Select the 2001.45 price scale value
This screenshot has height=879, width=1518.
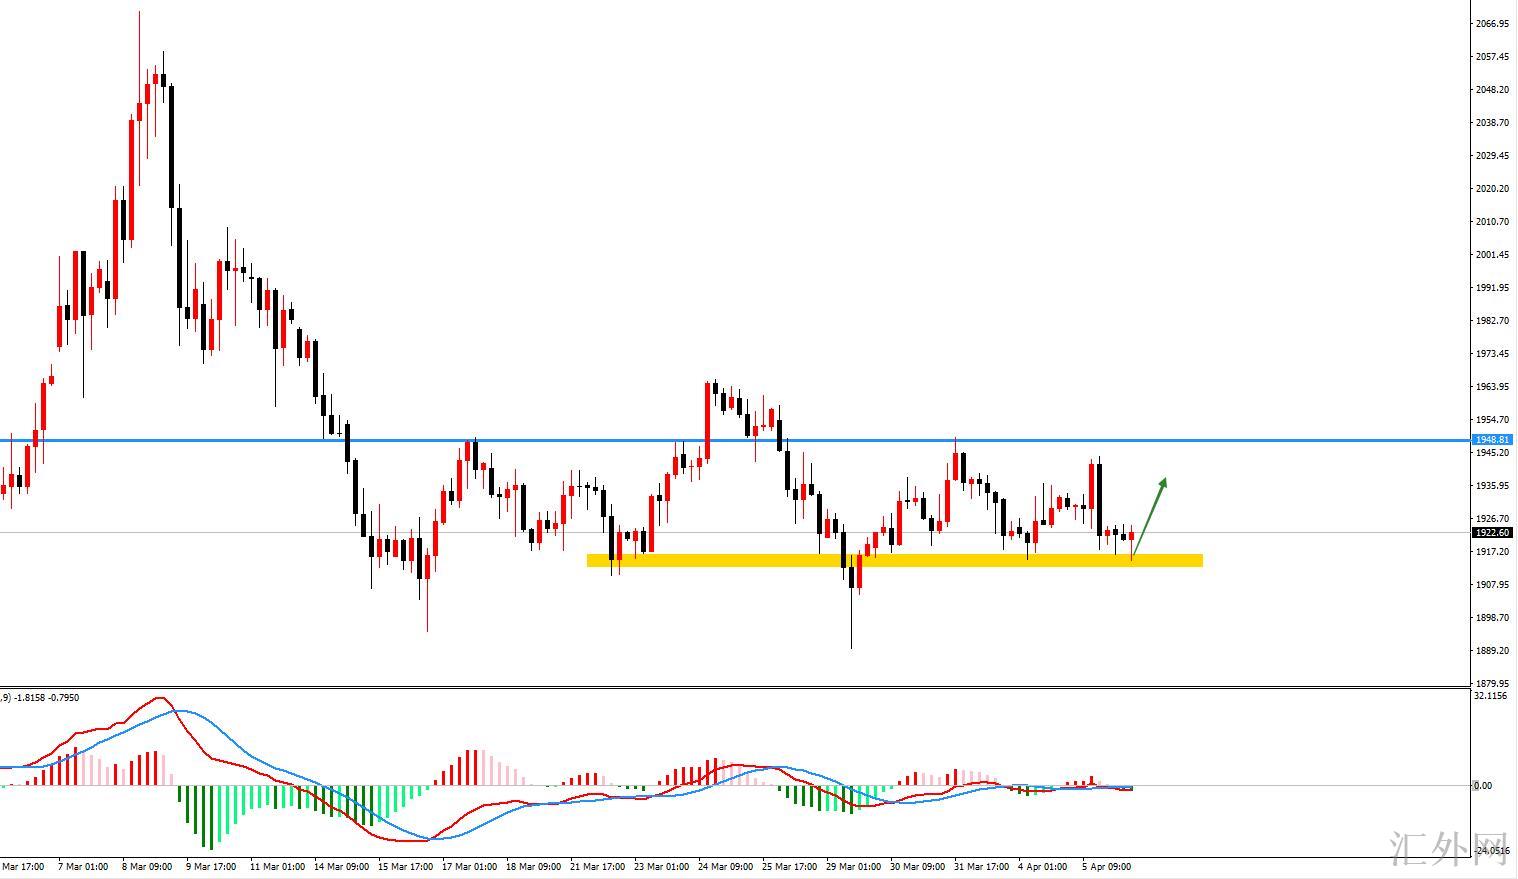coord(1492,255)
